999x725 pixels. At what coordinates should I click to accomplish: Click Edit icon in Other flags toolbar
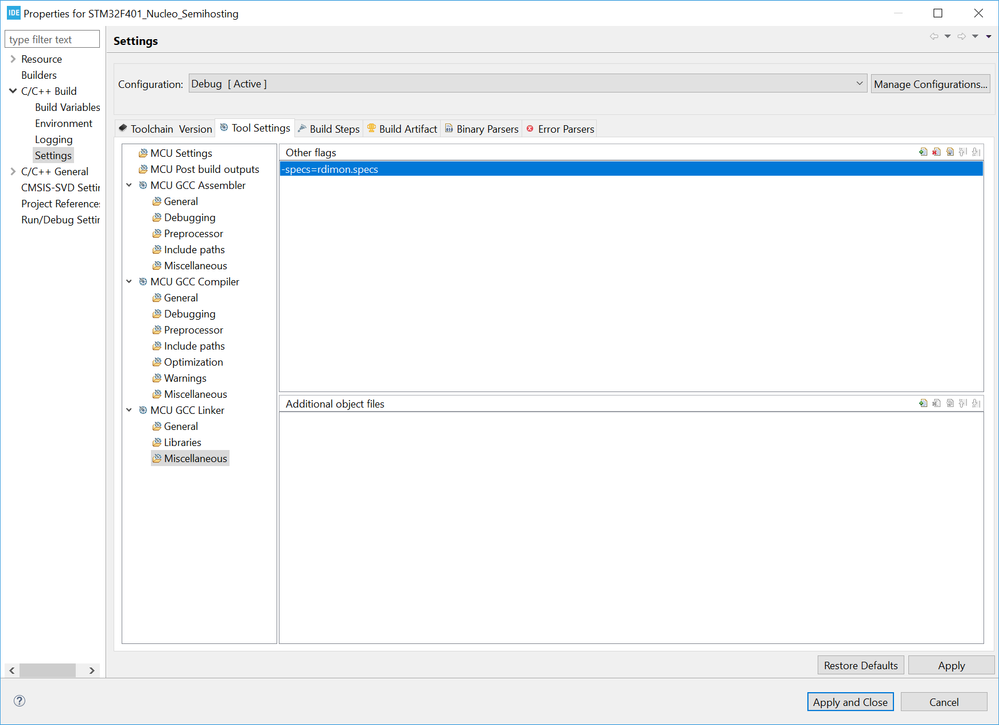point(950,153)
